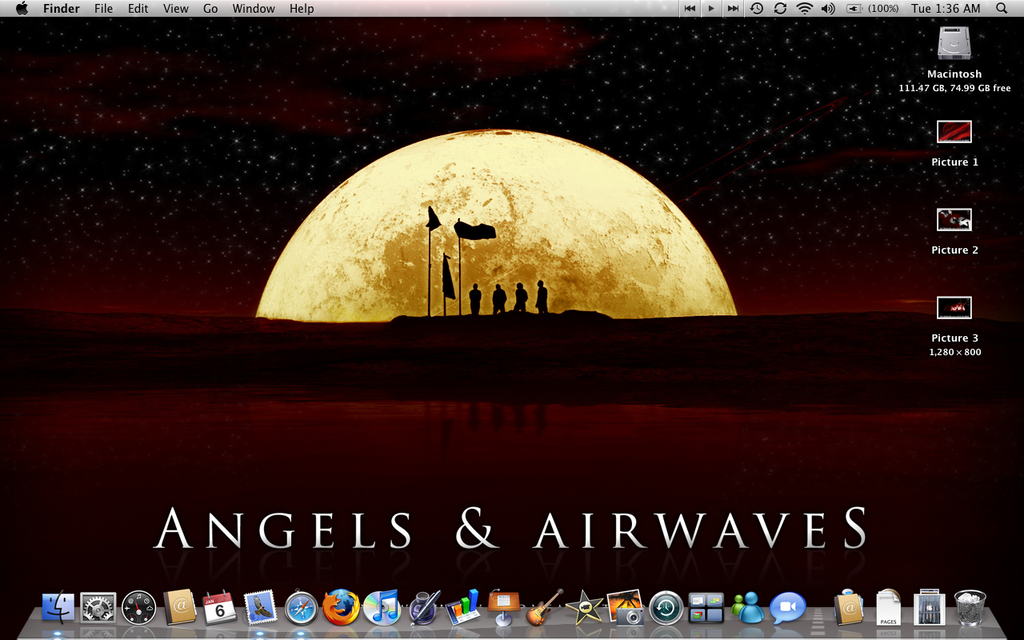The height and width of the screenshot is (640, 1024).
Task: Open Dashboard from the Dock
Action: pos(139,607)
